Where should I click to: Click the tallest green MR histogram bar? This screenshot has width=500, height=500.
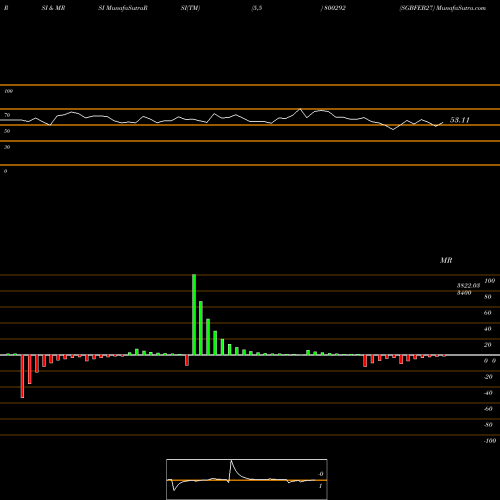click(194, 315)
